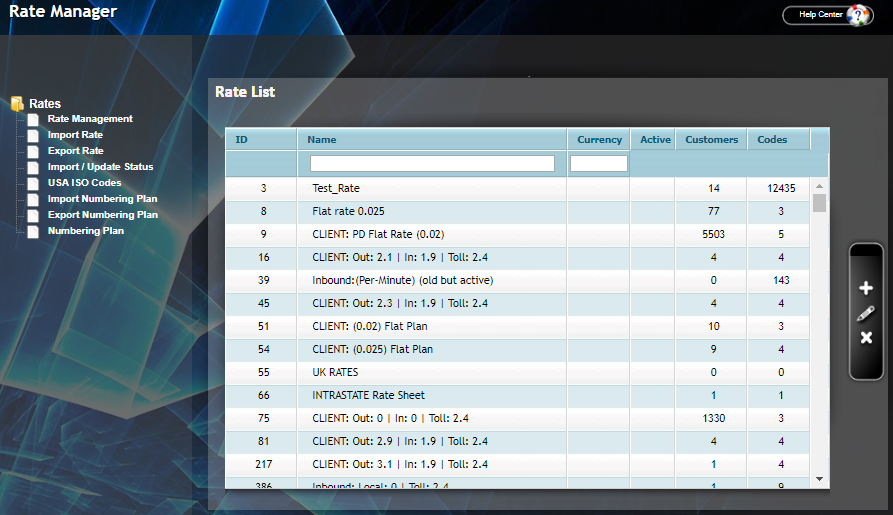Click page icon next to Import Numbering Plan

click(x=33, y=199)
